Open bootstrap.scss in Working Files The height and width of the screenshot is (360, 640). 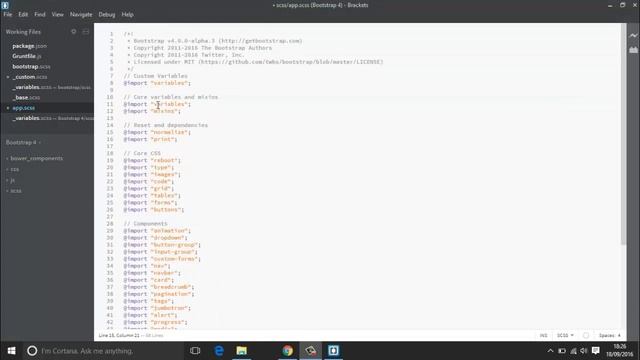click(x=31, y=67)
